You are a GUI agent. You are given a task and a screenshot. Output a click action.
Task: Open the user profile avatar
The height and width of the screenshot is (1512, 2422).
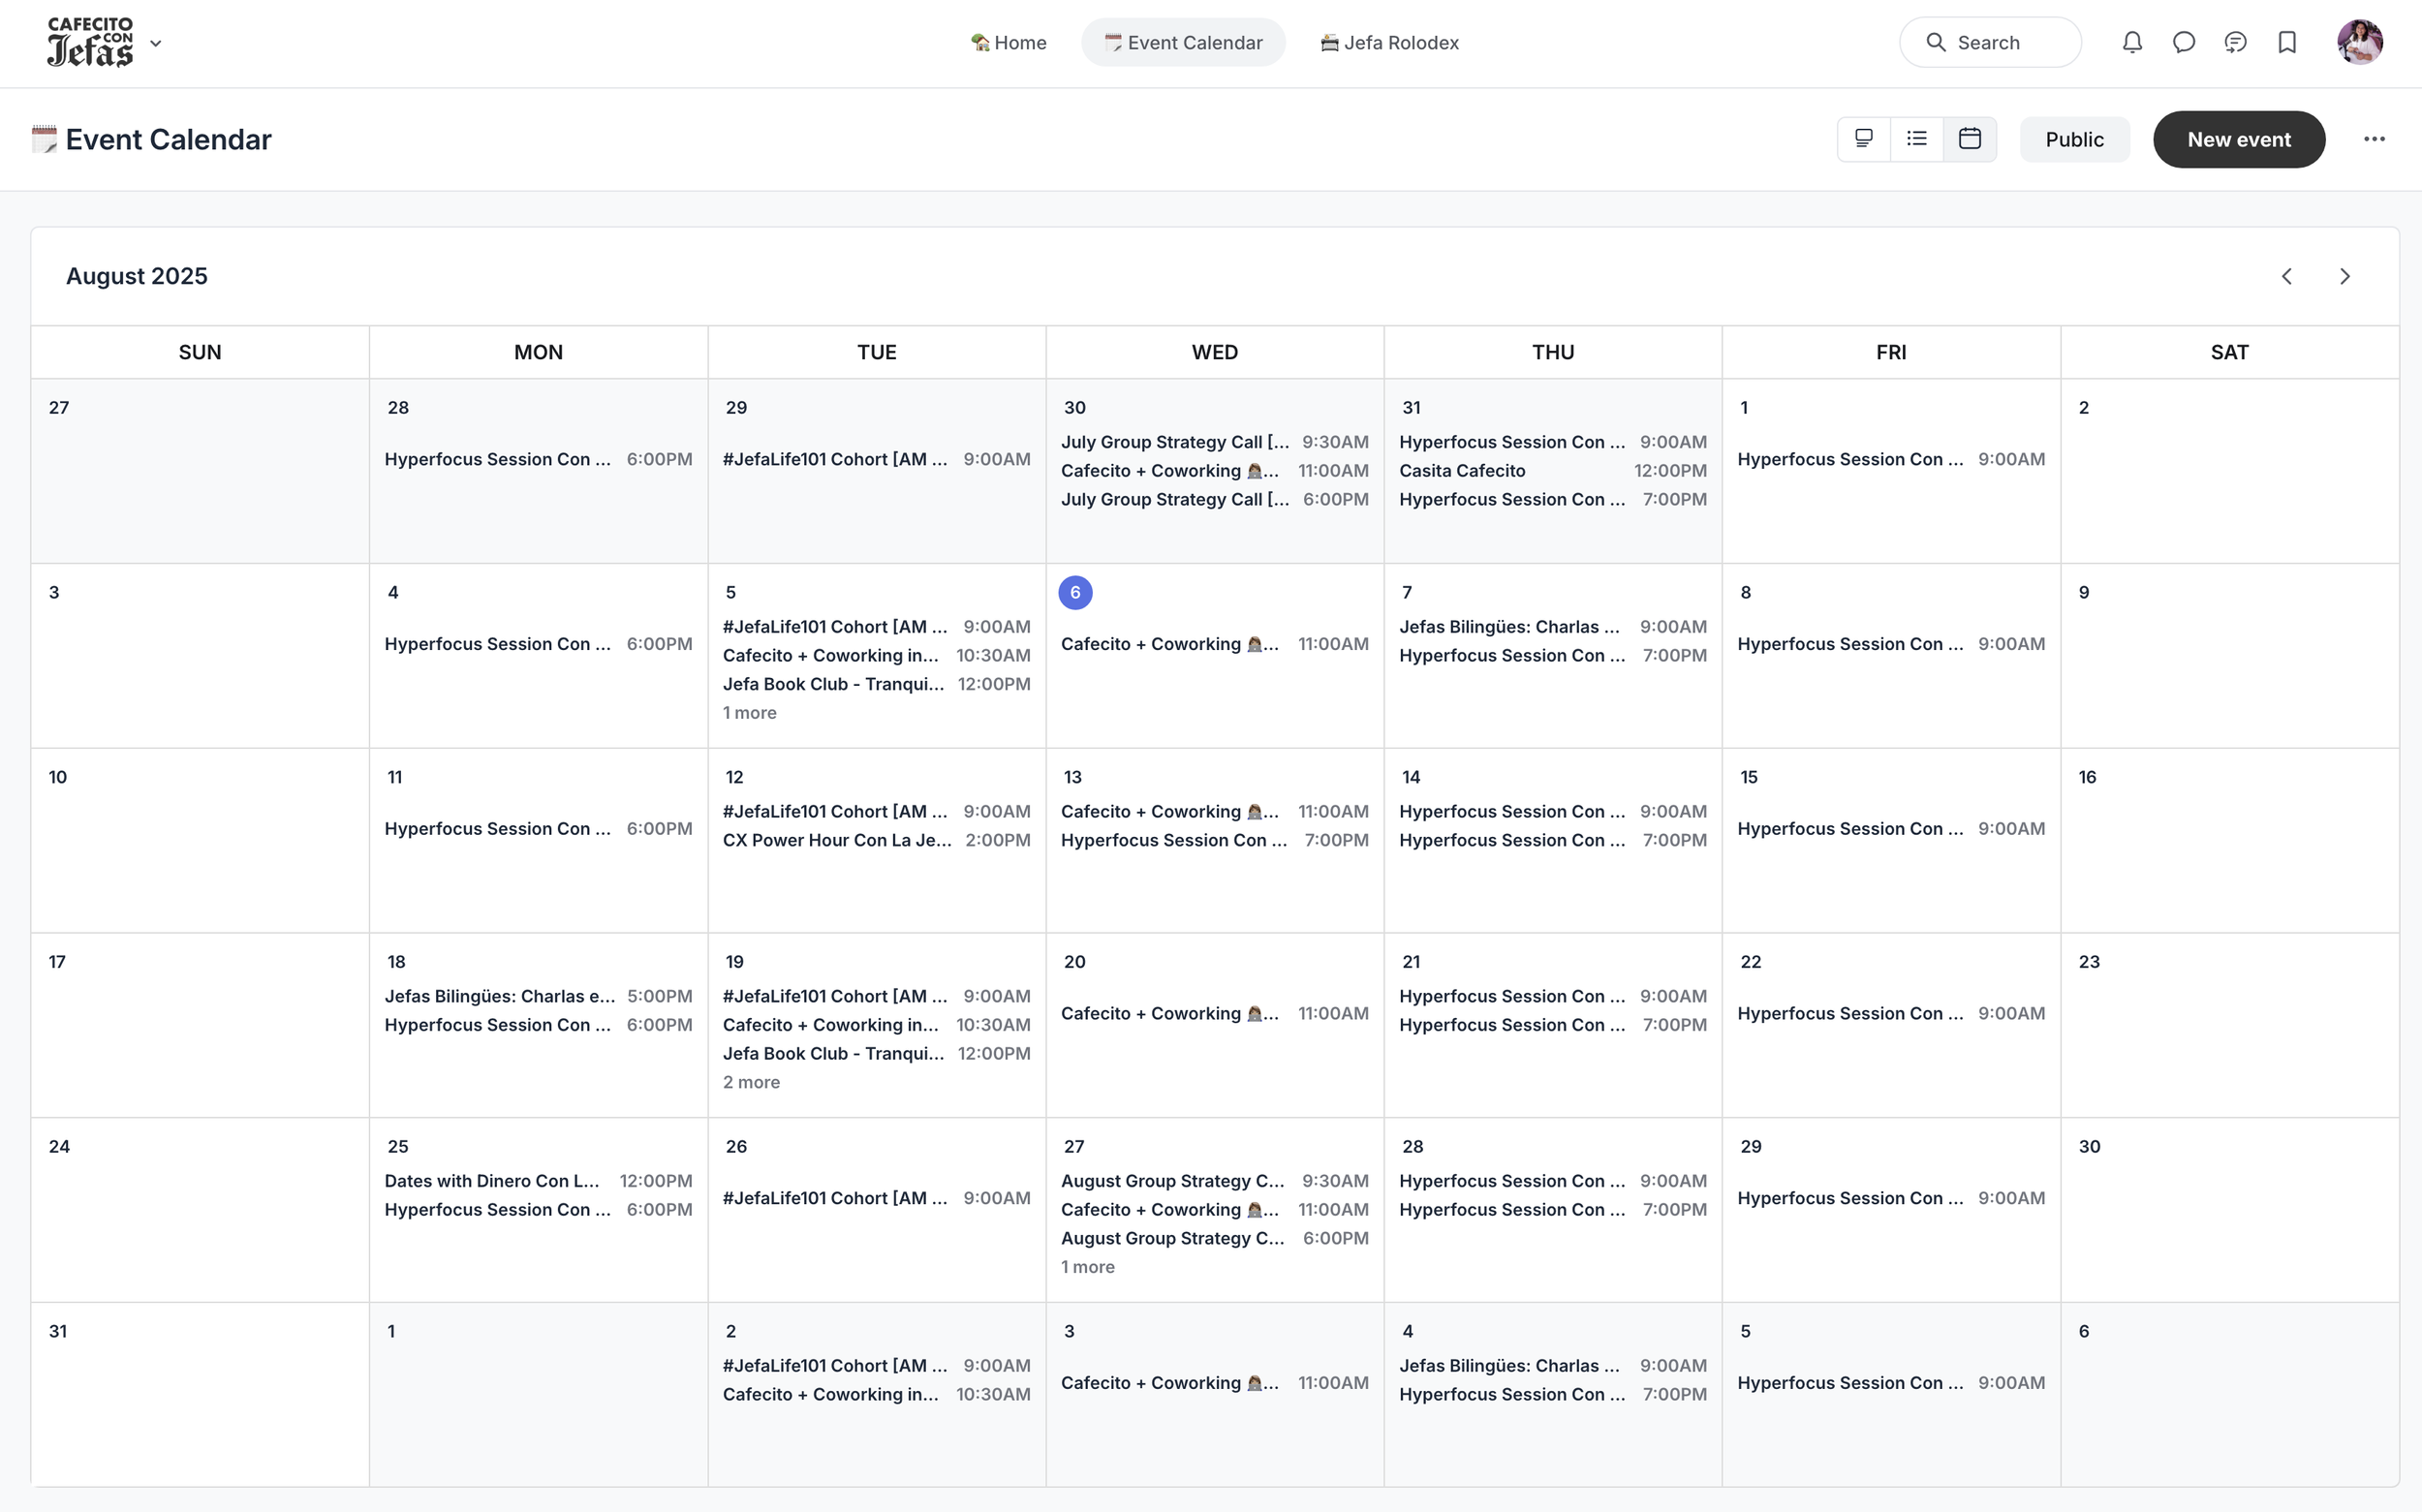click(x=2359, y=42)
